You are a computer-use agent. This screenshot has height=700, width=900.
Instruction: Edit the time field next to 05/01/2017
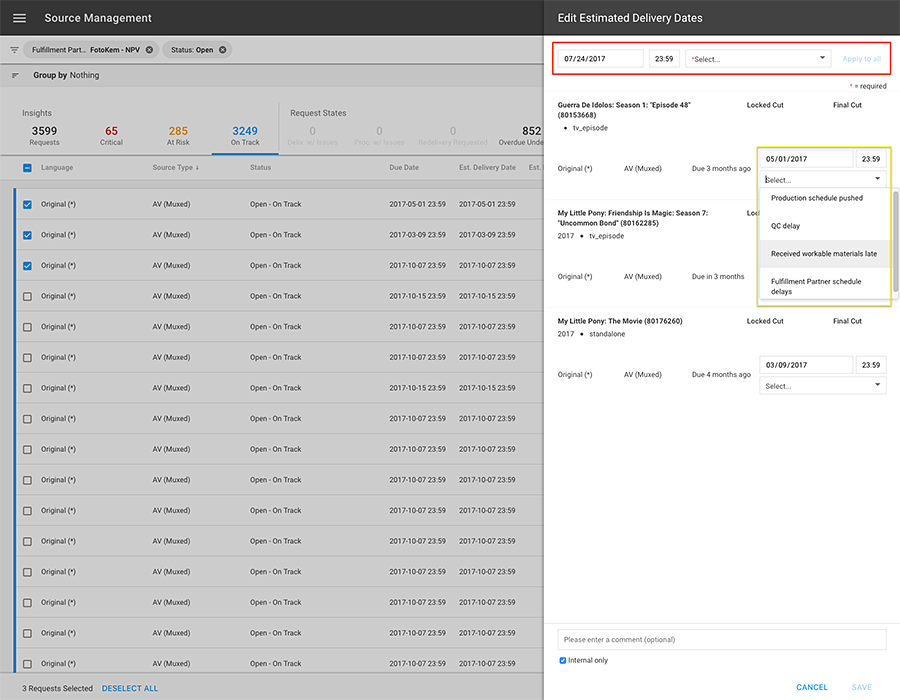click(x=871, y=159)
